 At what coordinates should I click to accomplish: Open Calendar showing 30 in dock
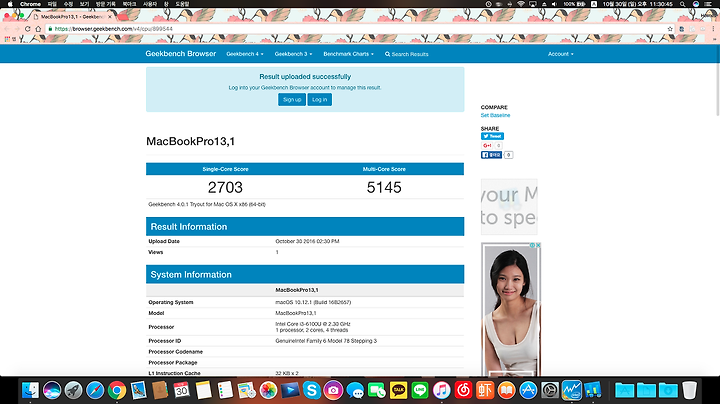182,390
